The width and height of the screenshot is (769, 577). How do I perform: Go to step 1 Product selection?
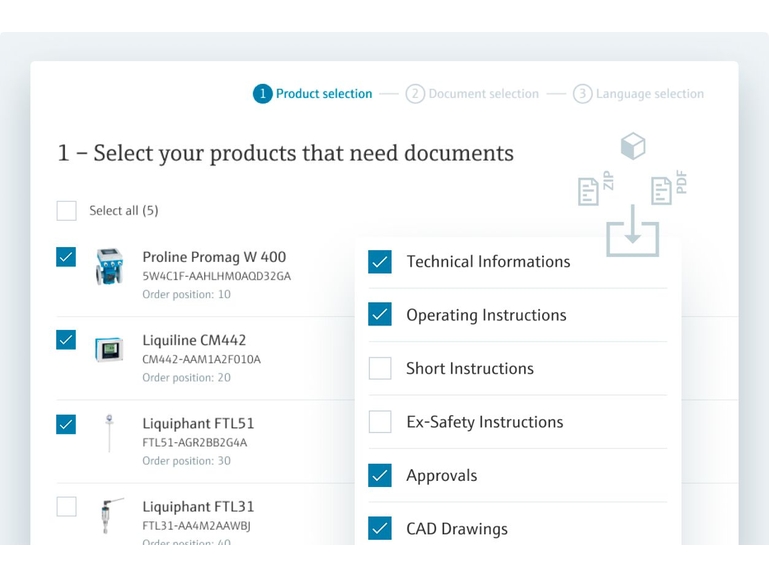tap(312, 94)
